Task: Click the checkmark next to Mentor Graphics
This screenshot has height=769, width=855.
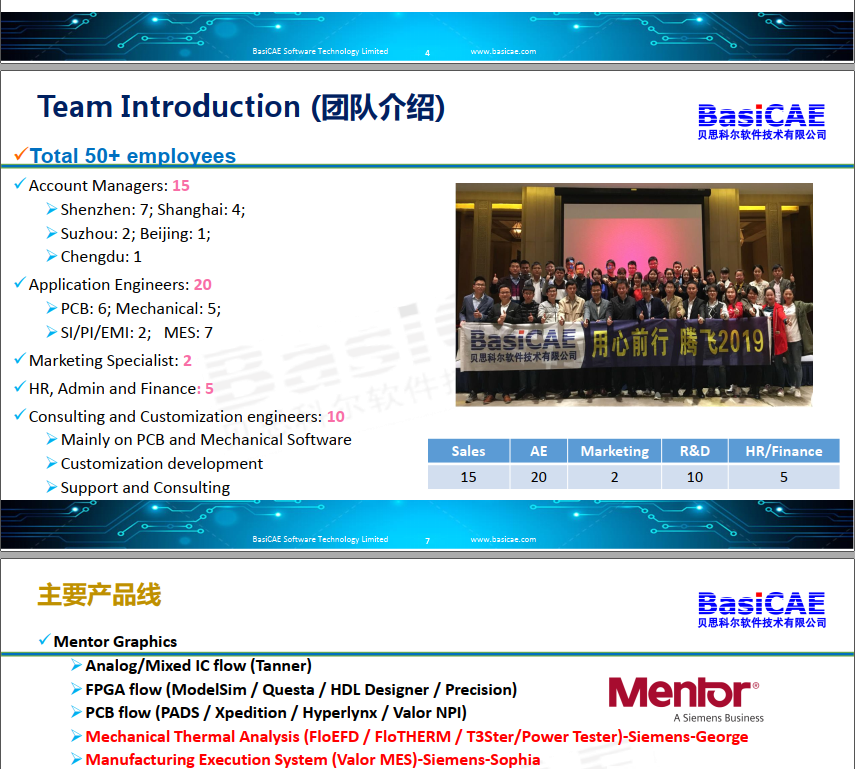Action: [x=44, y=641]
